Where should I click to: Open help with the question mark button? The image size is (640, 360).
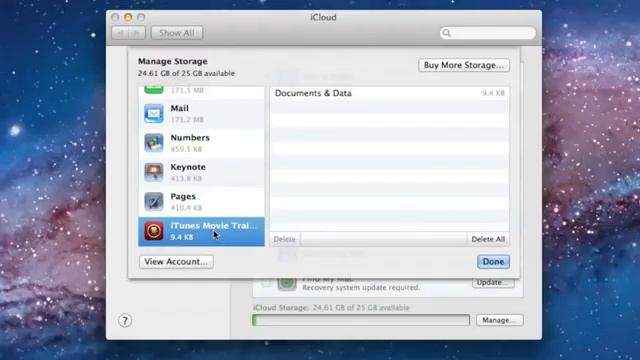(x=125, y=321)
